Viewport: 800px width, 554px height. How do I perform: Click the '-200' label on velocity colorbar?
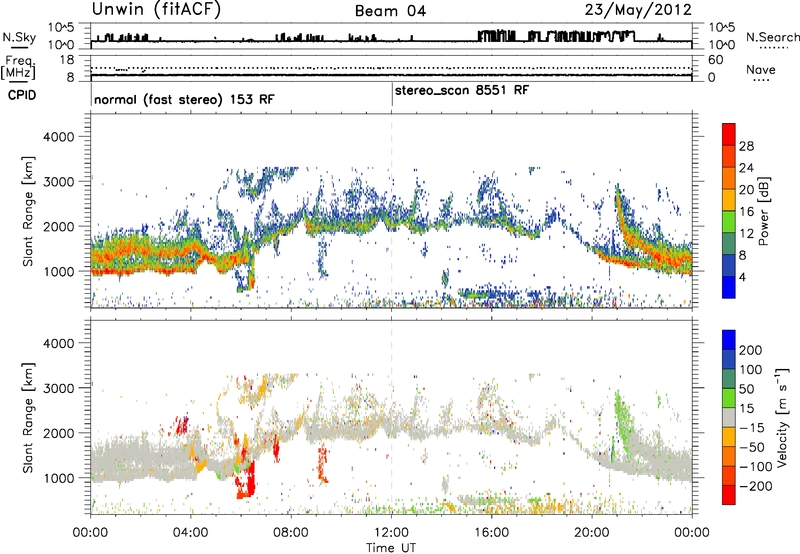754,486
